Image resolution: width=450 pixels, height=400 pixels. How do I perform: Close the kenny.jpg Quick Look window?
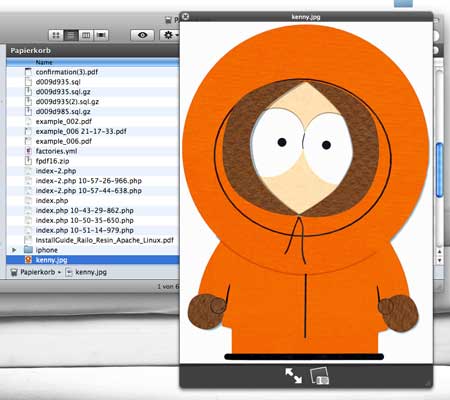186,16
